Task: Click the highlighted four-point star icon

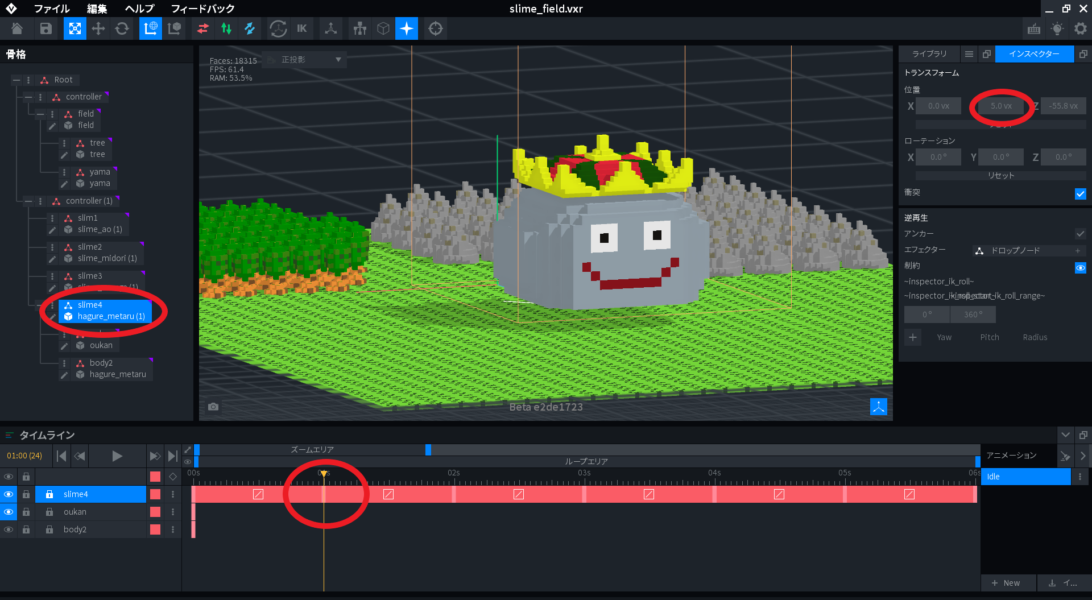Action: click(x=407, y=29)
